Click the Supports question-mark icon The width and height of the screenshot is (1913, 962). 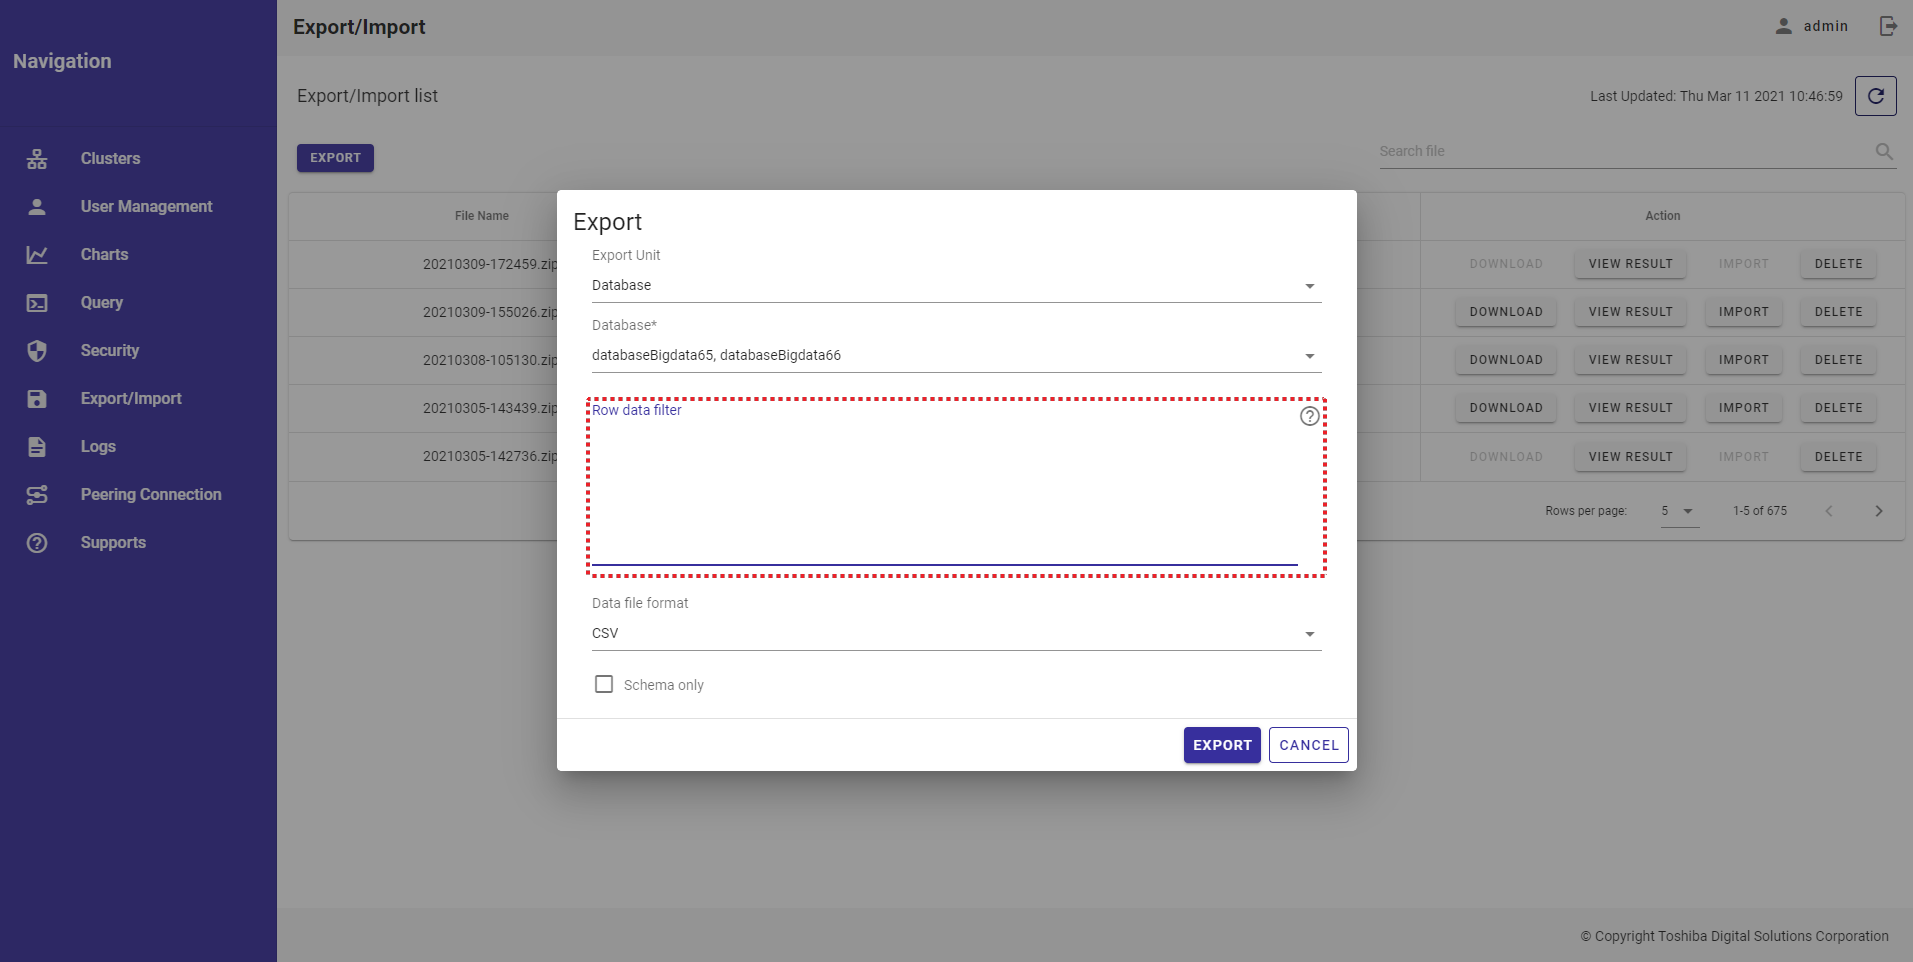coord(37,543)
